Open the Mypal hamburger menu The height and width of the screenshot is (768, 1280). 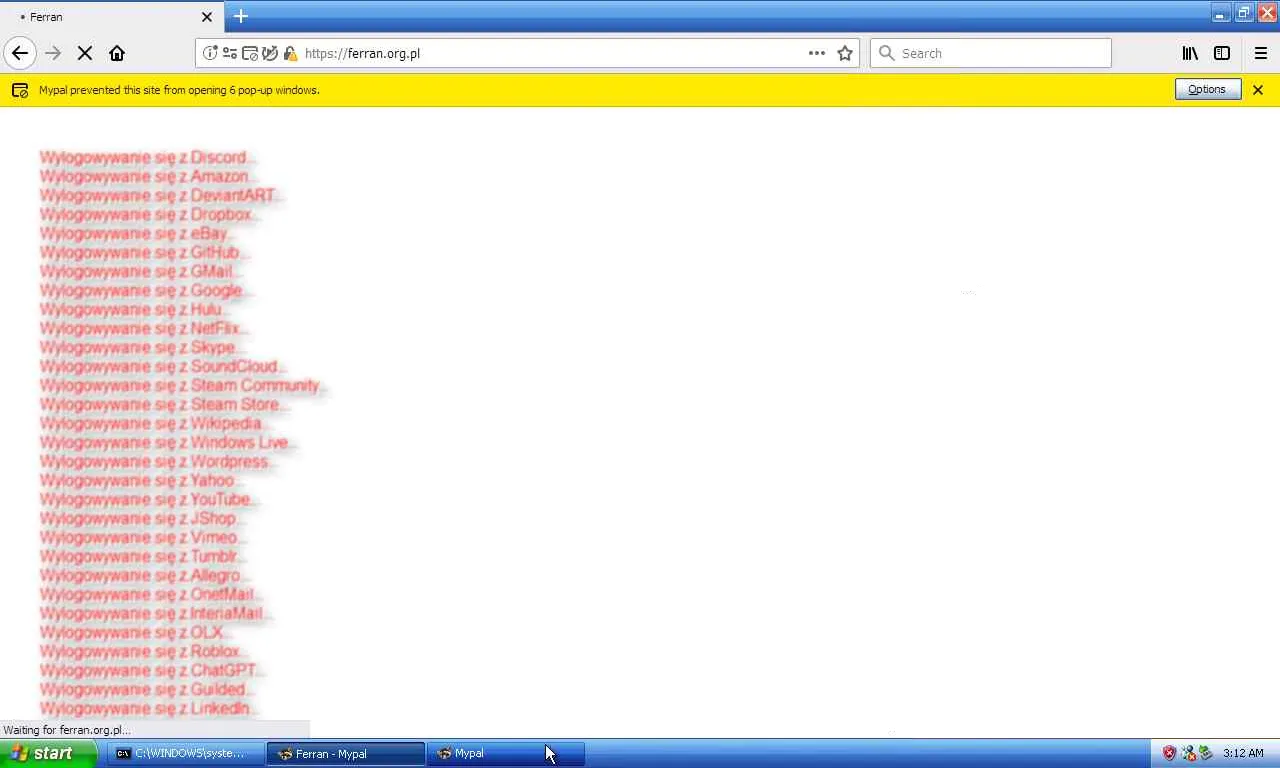click(1261, 53)
